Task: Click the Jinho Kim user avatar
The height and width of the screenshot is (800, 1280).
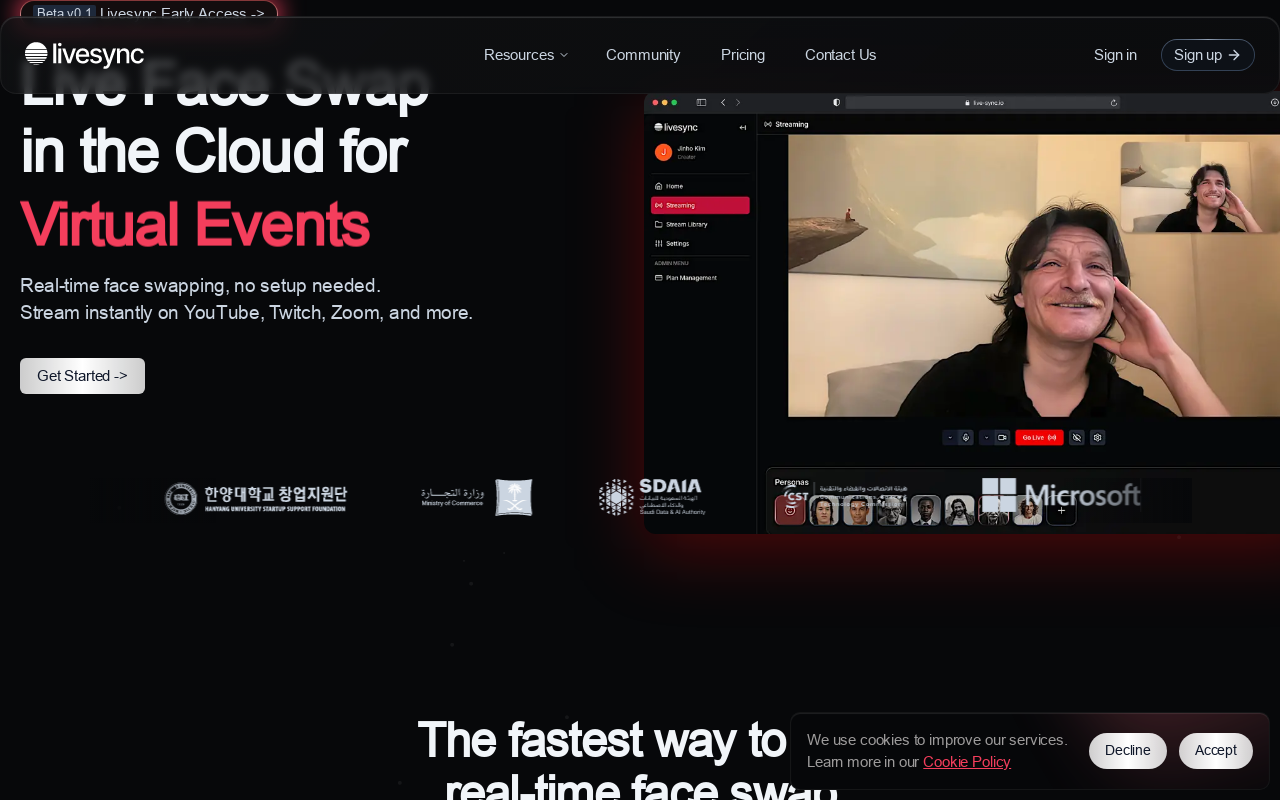Action: coord(663,152)
